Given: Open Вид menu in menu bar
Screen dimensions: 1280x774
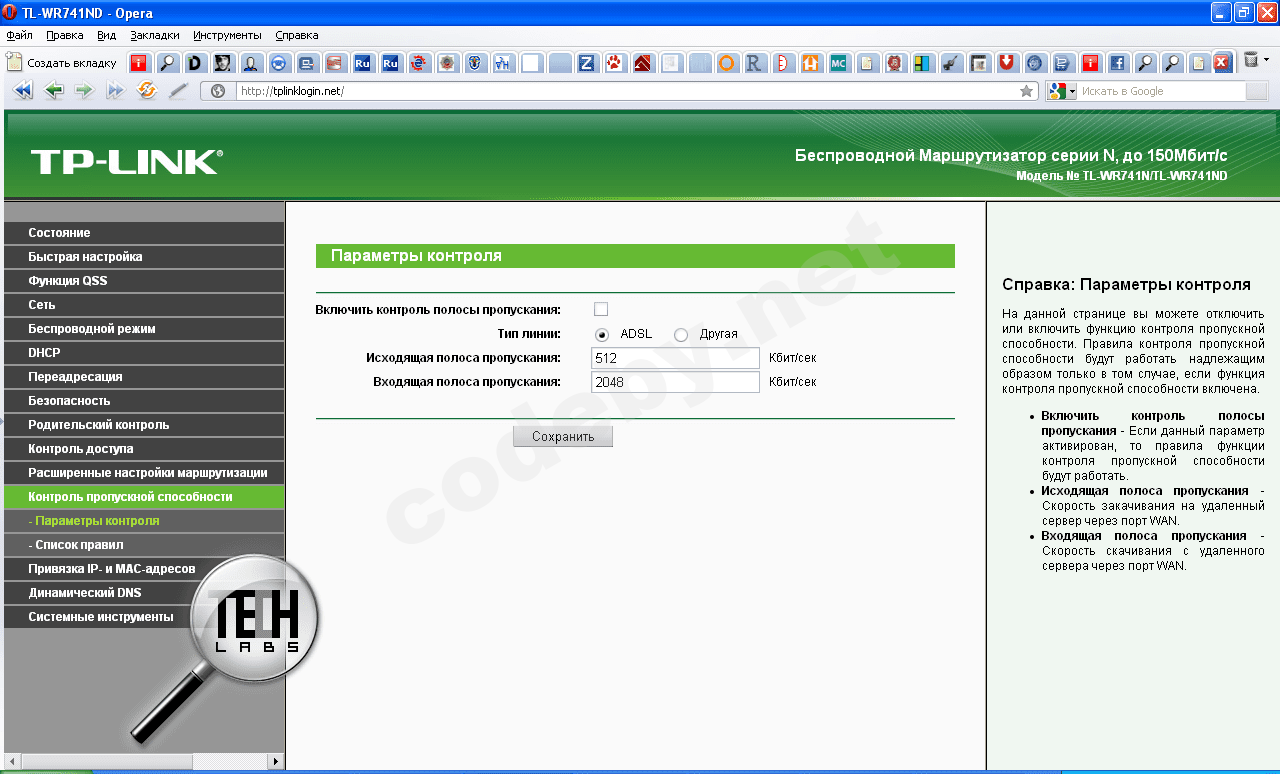Looking at the screenshot, I should [x=107, y=35].
